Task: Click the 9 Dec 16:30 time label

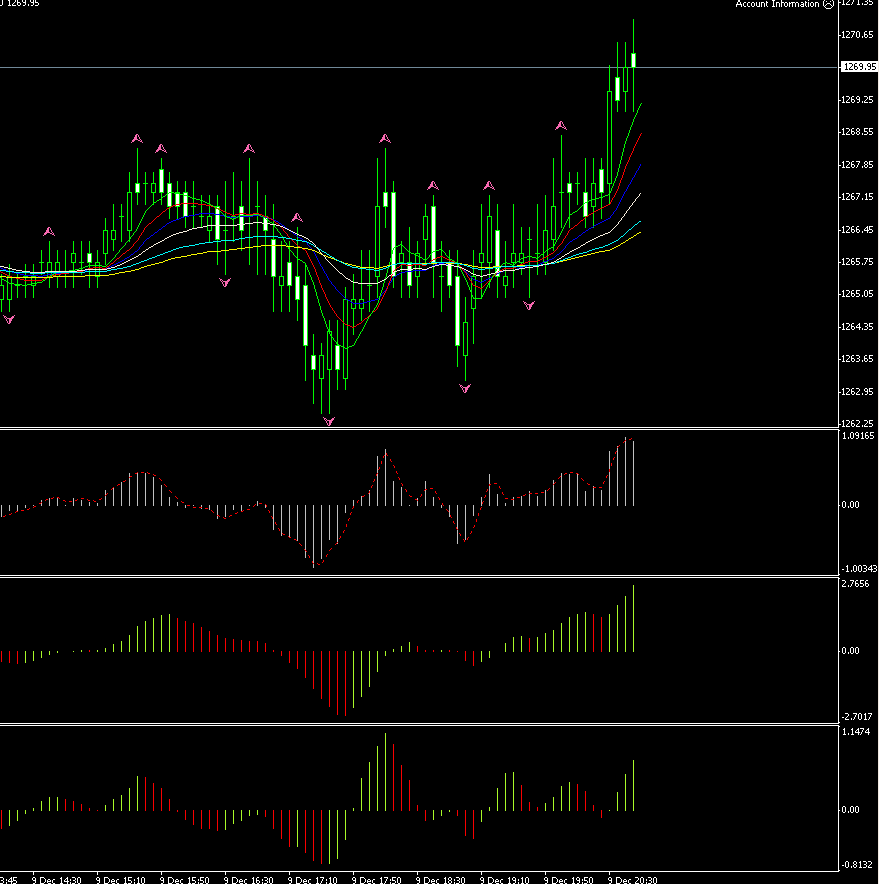Action: (249, 879)
